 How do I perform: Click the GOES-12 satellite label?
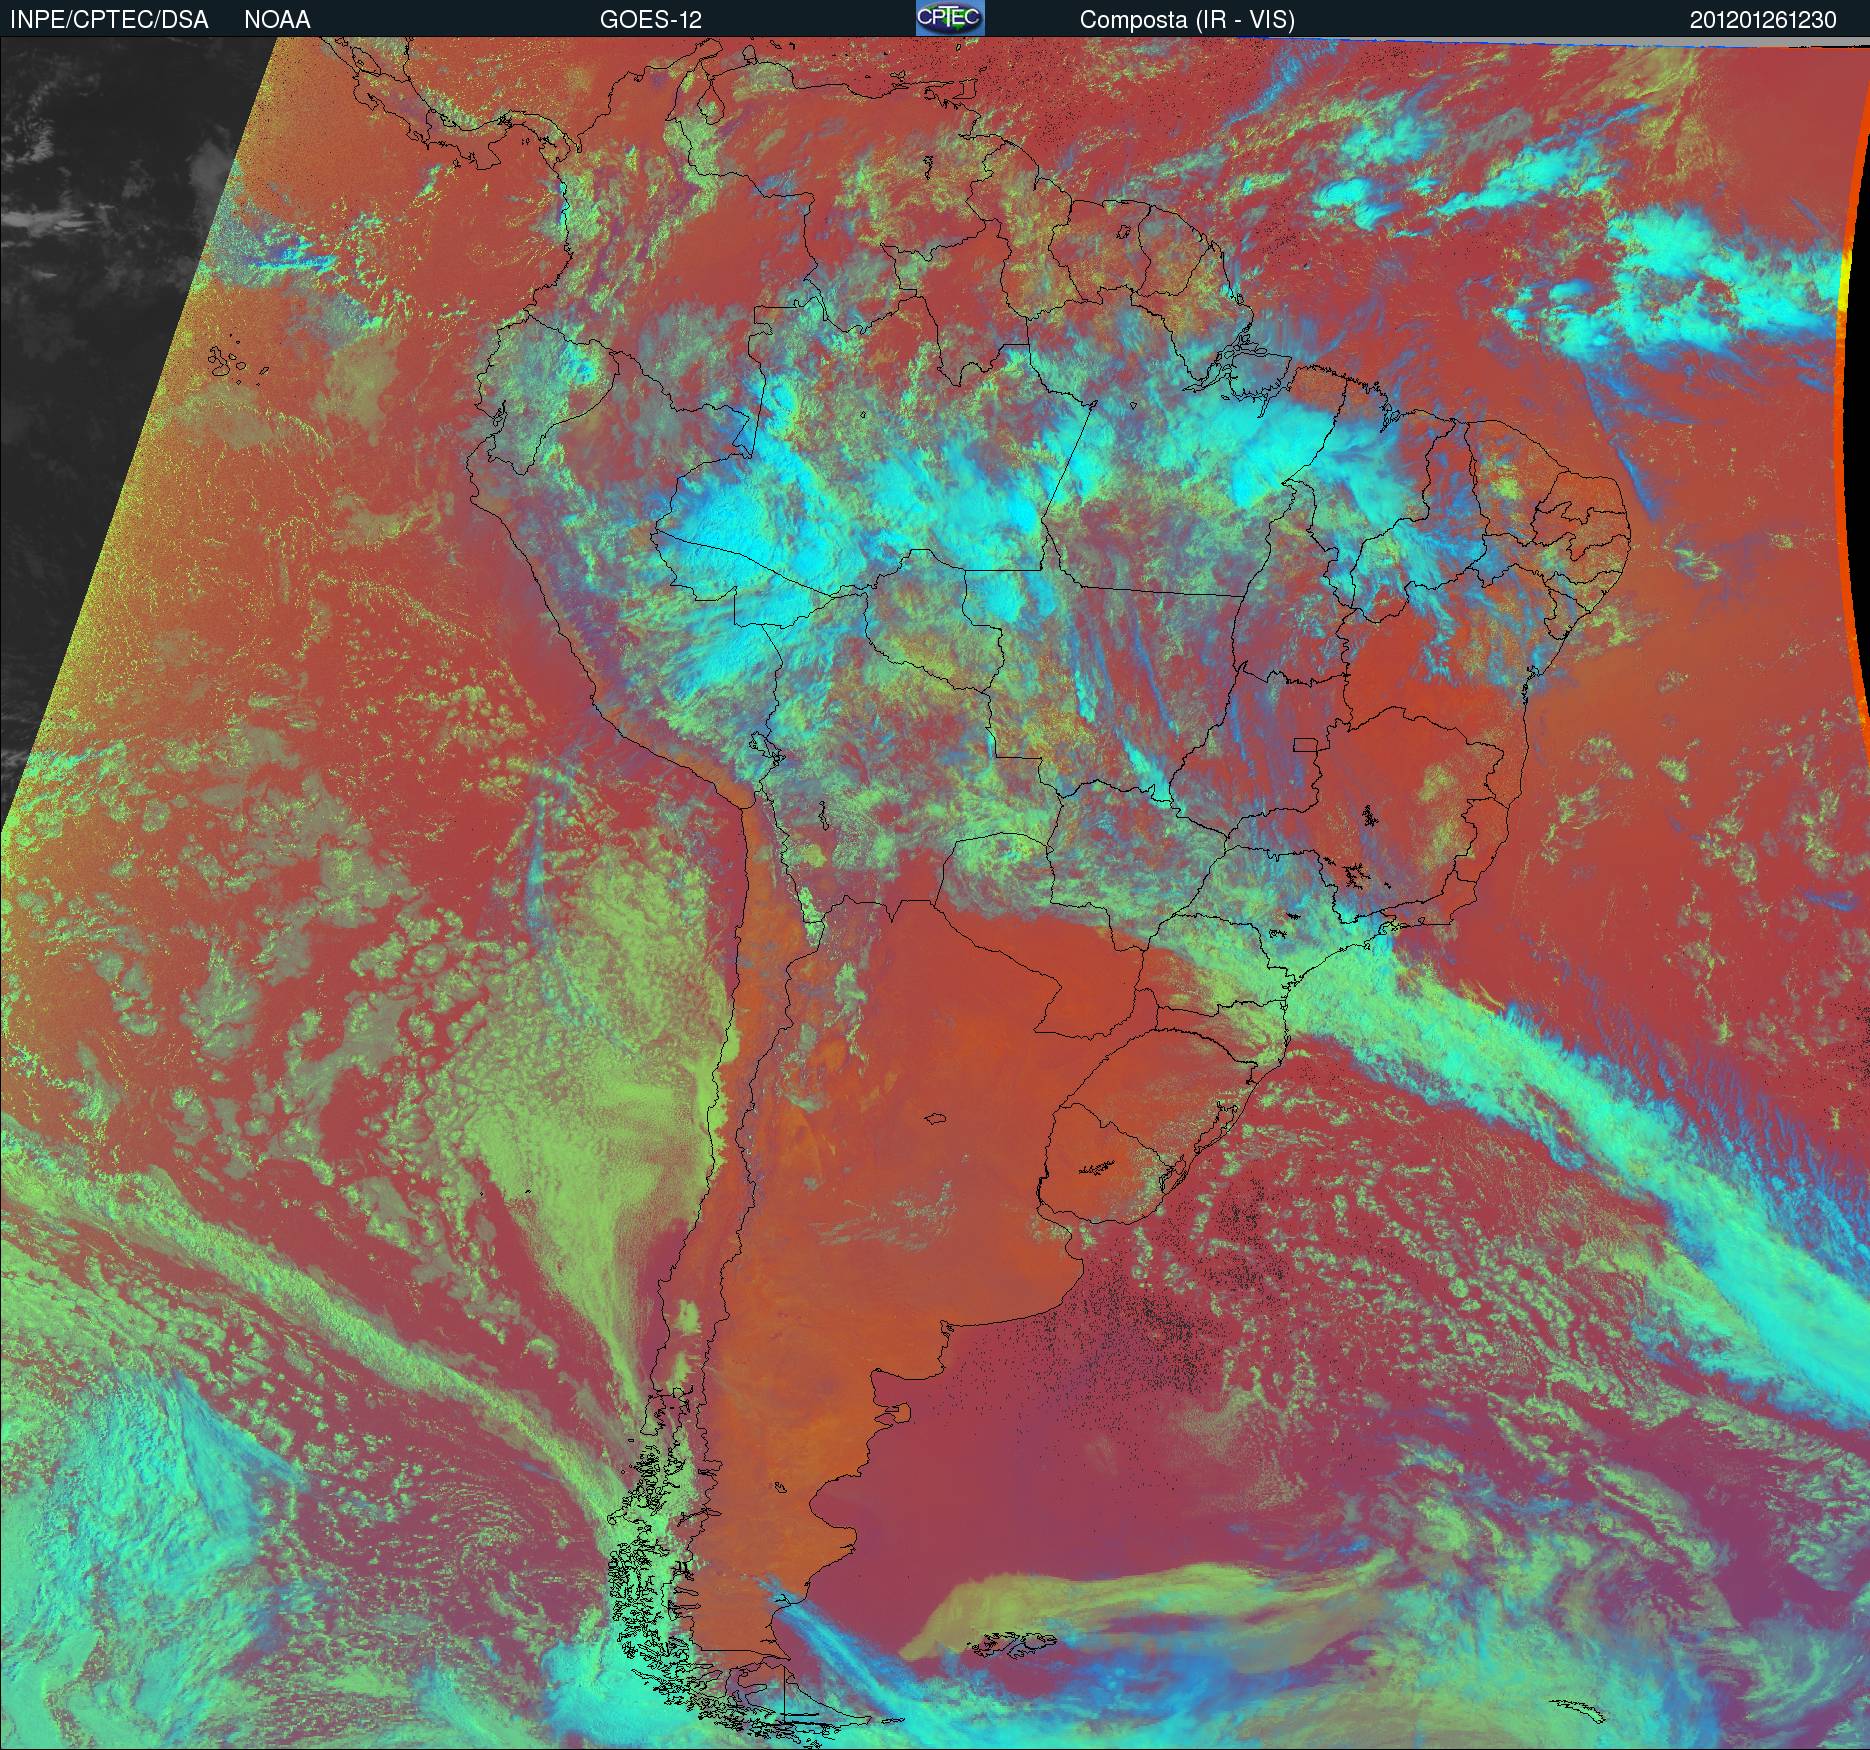(x=650, y=20)
